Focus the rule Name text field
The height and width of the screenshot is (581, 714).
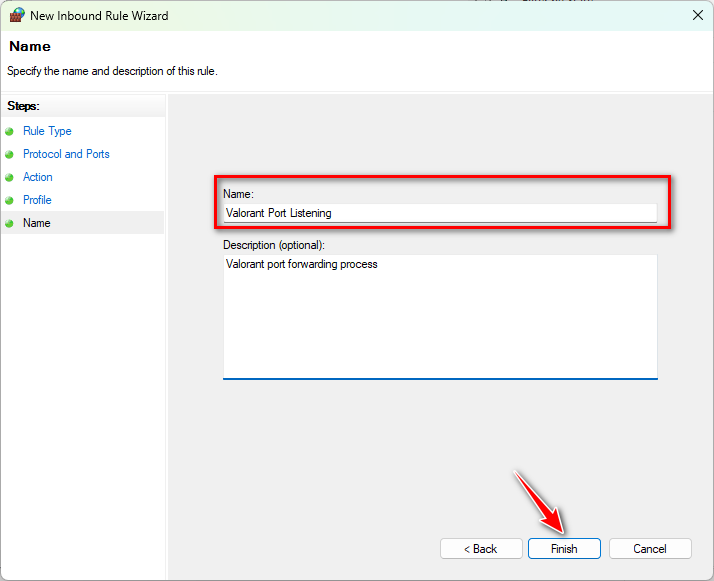click(x=440, y=213)
